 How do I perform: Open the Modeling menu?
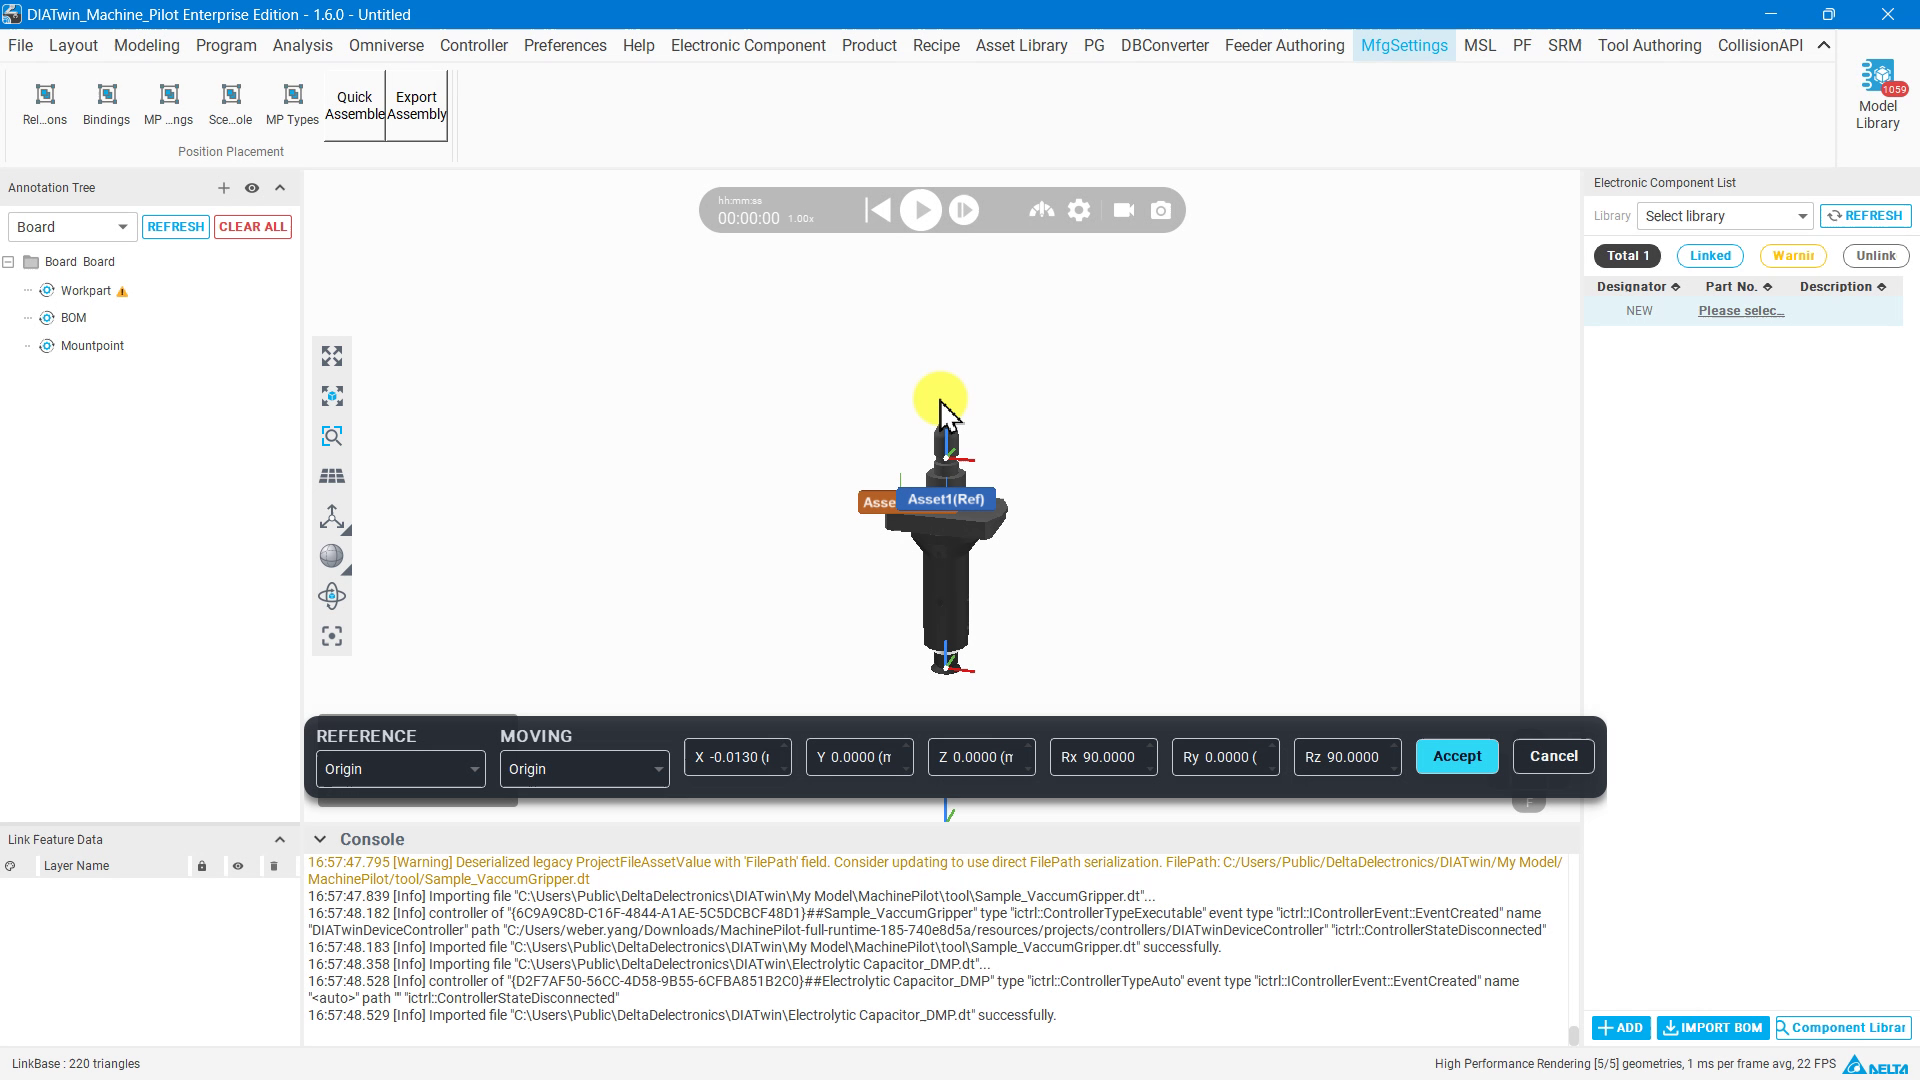tap(147, 46)
